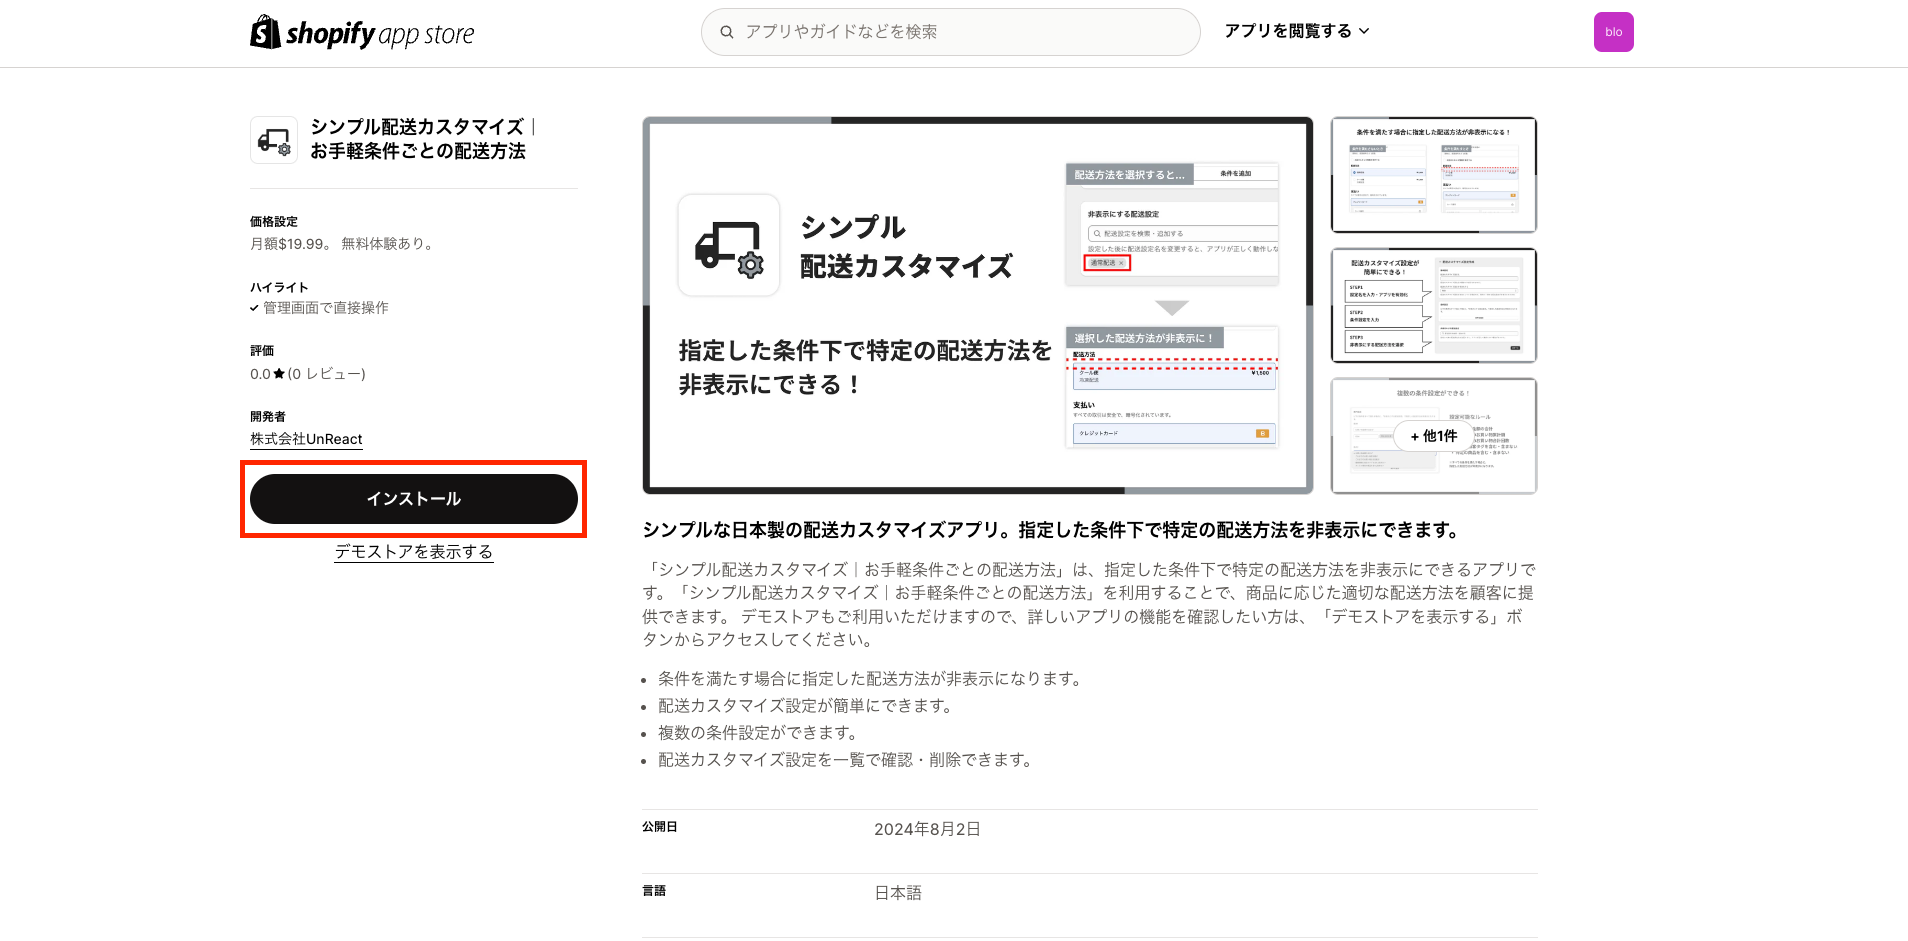Expand the '+他1件' media thumbnail overlay
The image size is (1908, 941).
[1433, 436]
